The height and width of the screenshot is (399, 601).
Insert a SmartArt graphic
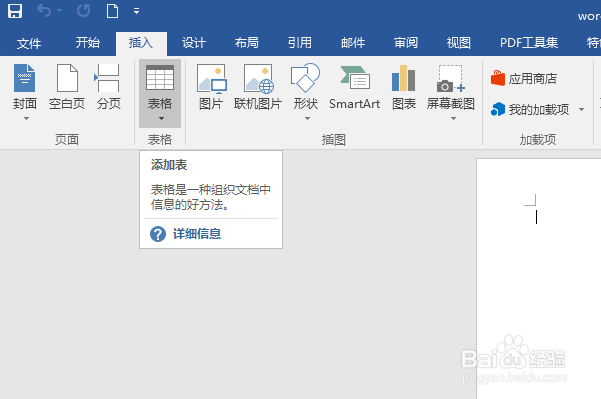pos(355,87)
